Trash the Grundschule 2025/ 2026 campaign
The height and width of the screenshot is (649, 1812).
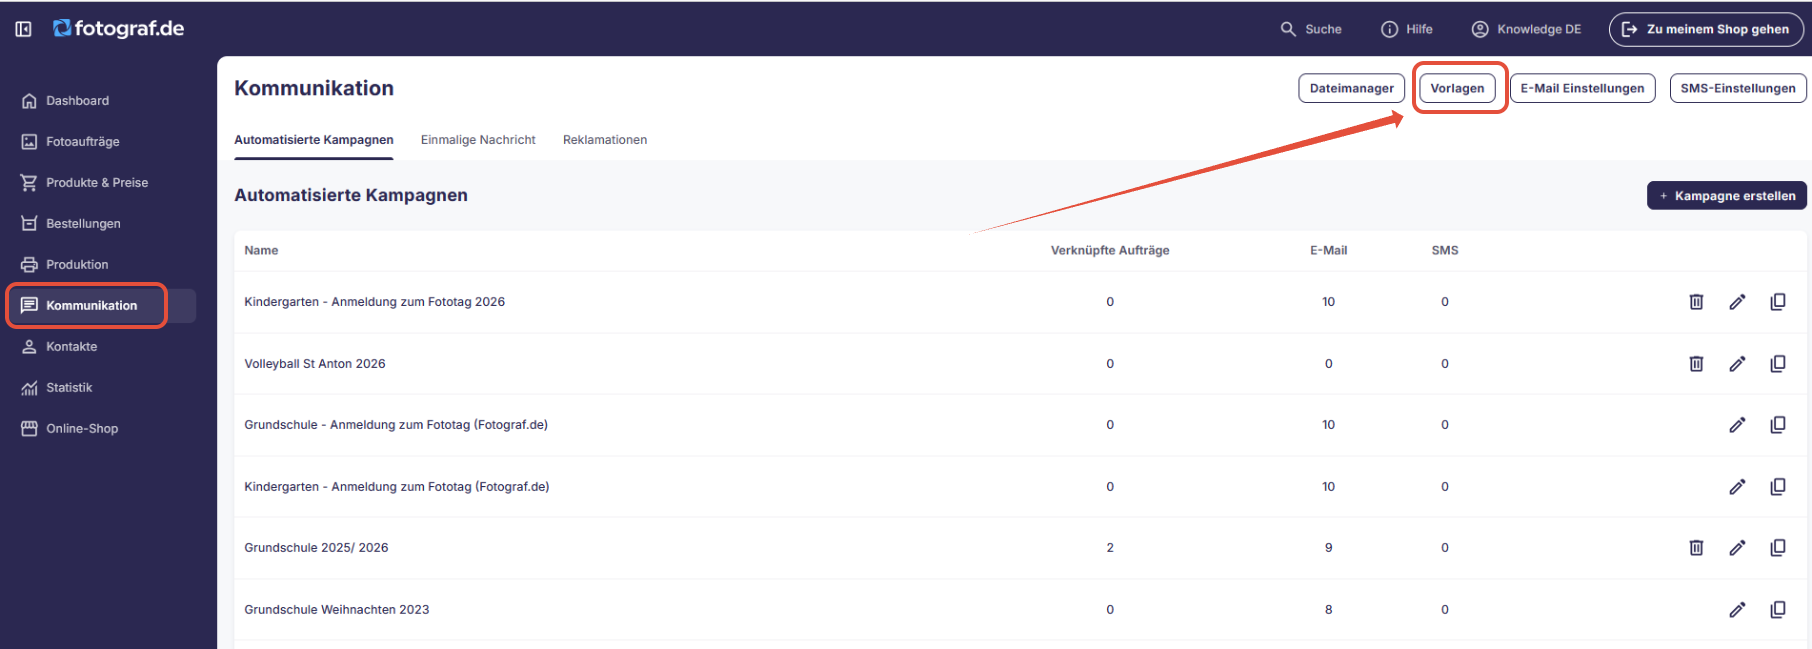click(1696, 548)
